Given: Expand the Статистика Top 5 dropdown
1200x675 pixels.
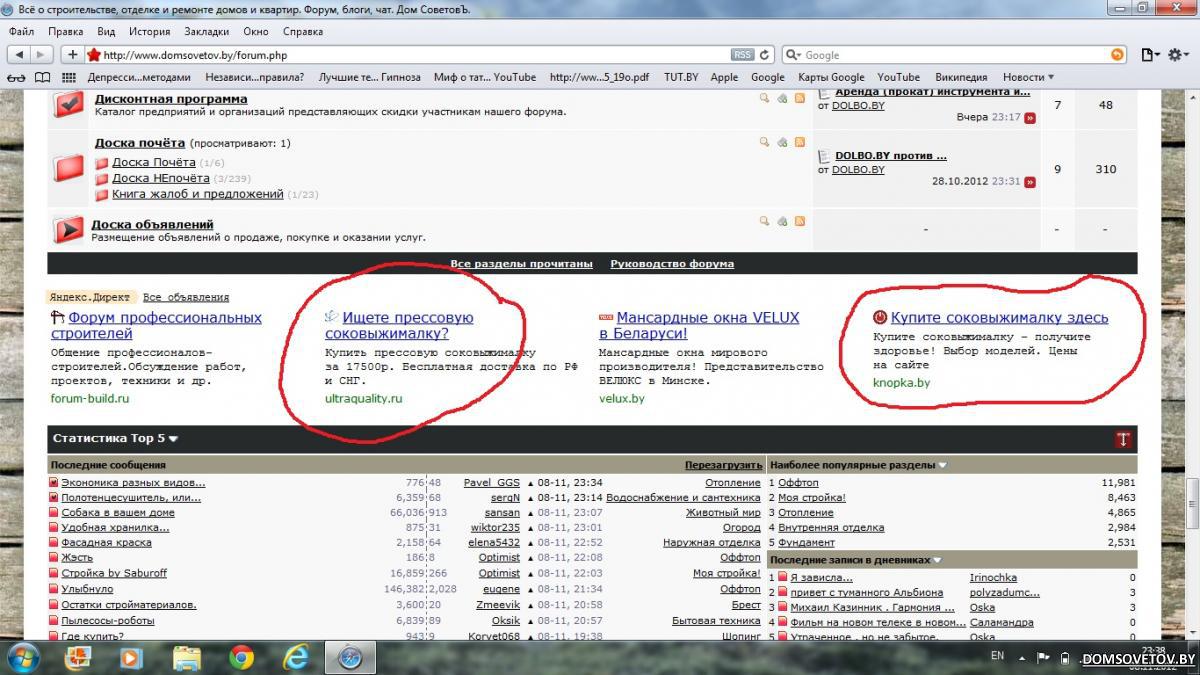Looking at the screenshot, I should point(173,439).
